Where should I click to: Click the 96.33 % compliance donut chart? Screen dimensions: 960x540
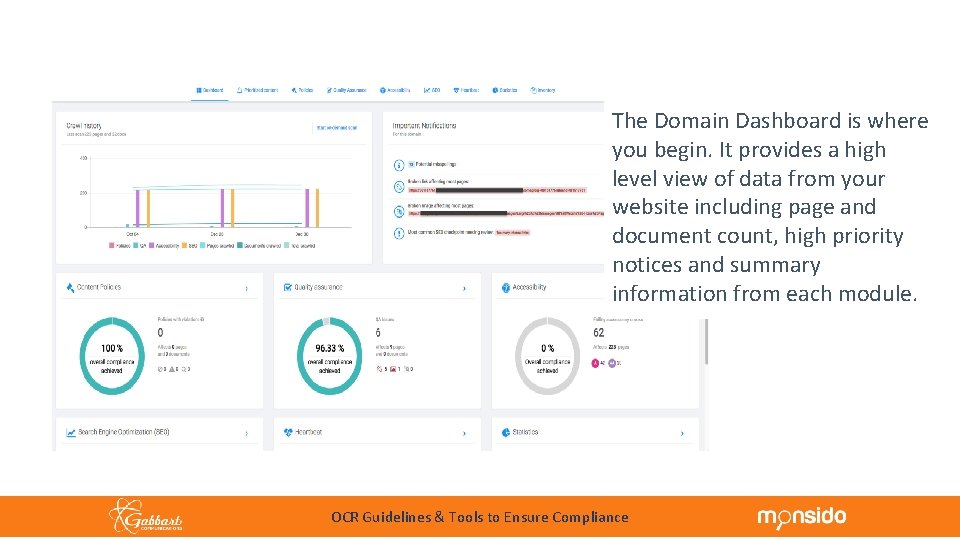tap(329, 356)
